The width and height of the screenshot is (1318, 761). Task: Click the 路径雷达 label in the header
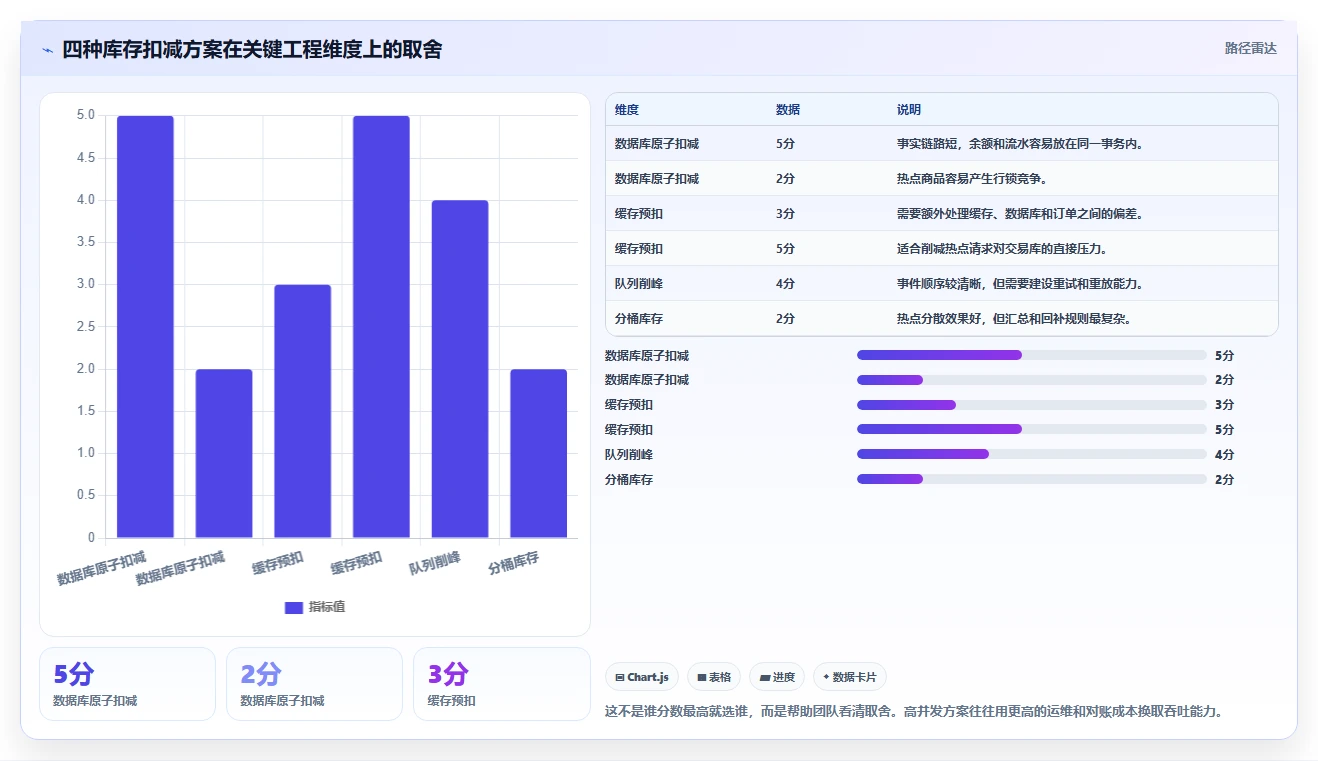click(1251, 48)
